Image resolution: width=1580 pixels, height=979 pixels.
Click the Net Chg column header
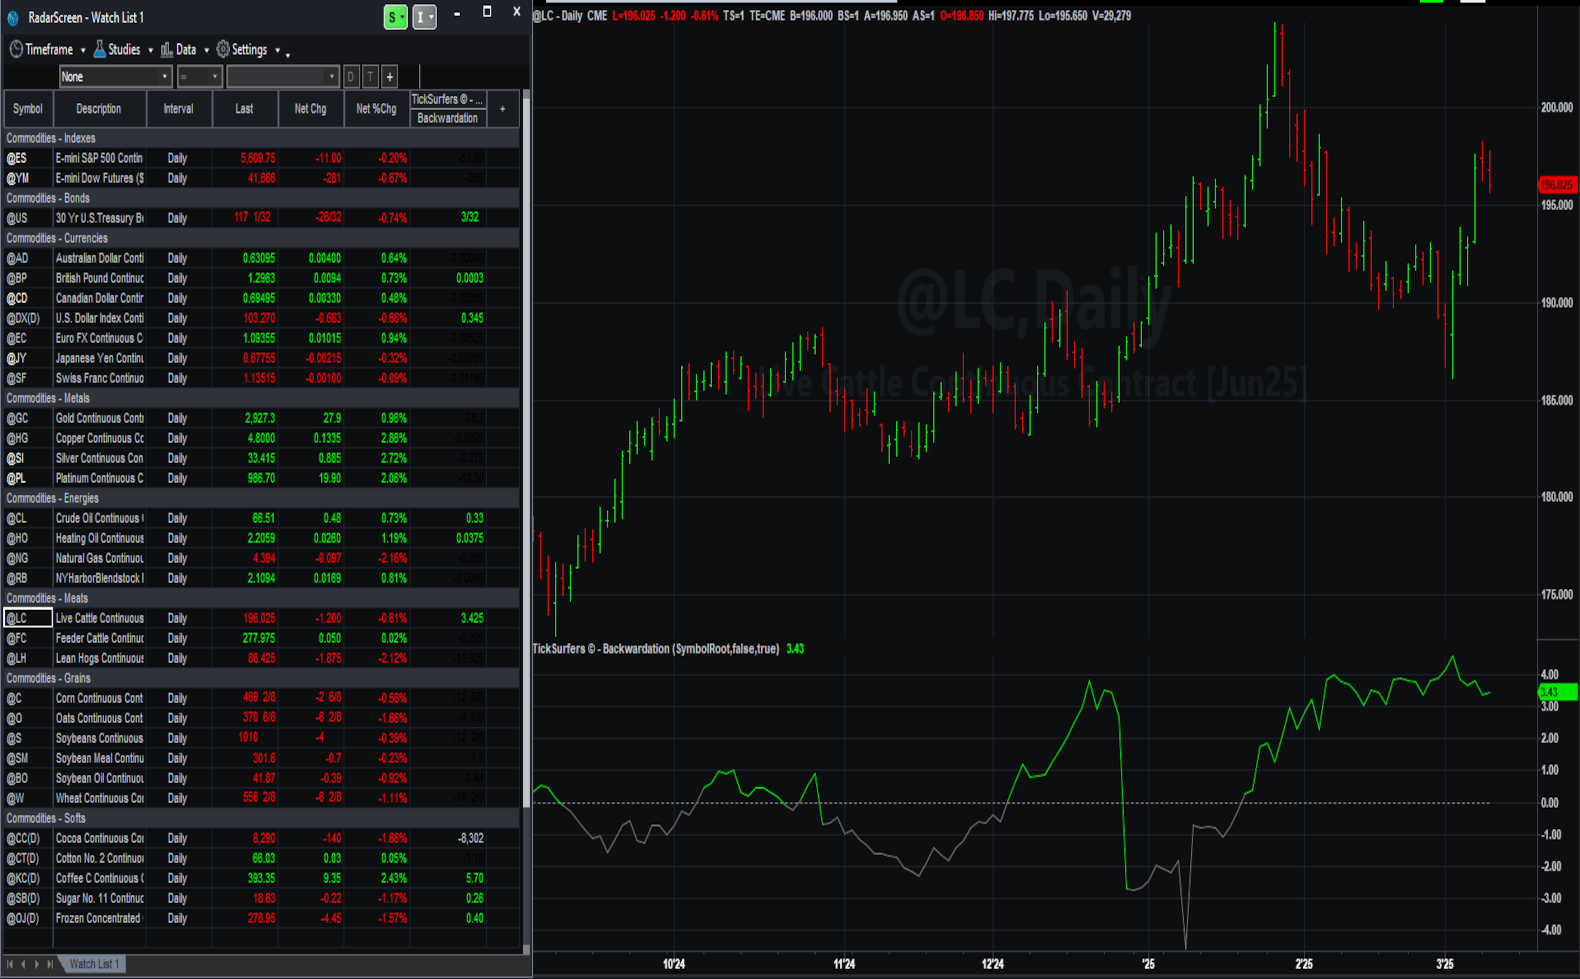pyautogui.click(x=310, y=109)
